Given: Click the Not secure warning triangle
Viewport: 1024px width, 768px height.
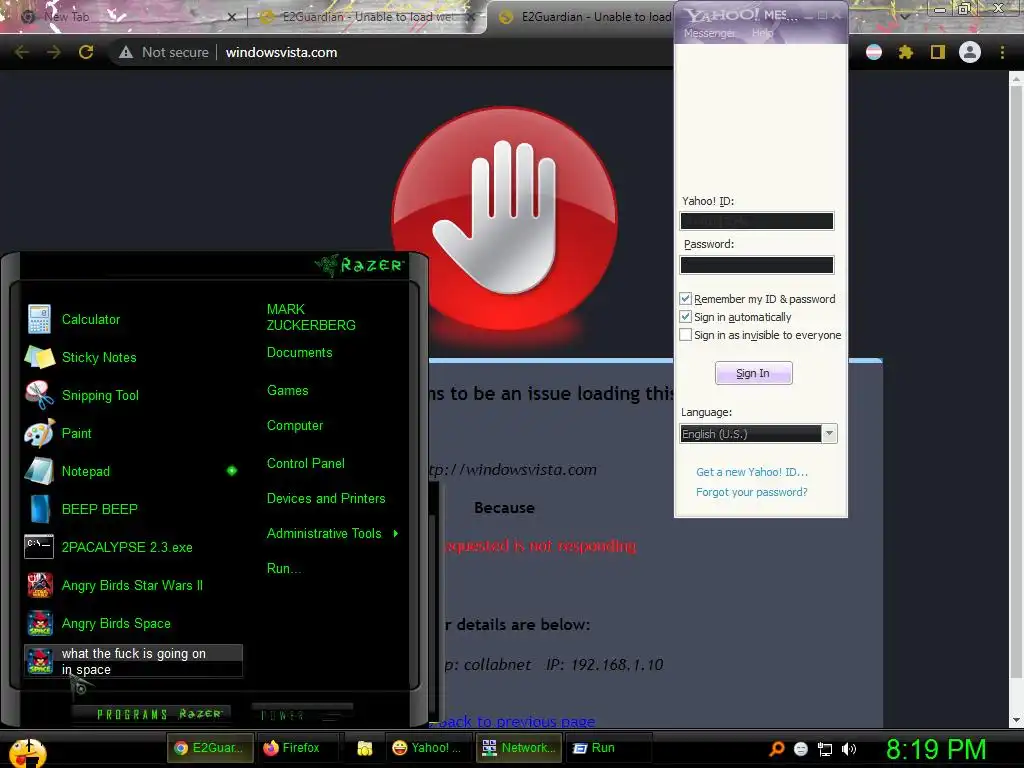Looking at the screenshot, I should click(x=126, y=52).
